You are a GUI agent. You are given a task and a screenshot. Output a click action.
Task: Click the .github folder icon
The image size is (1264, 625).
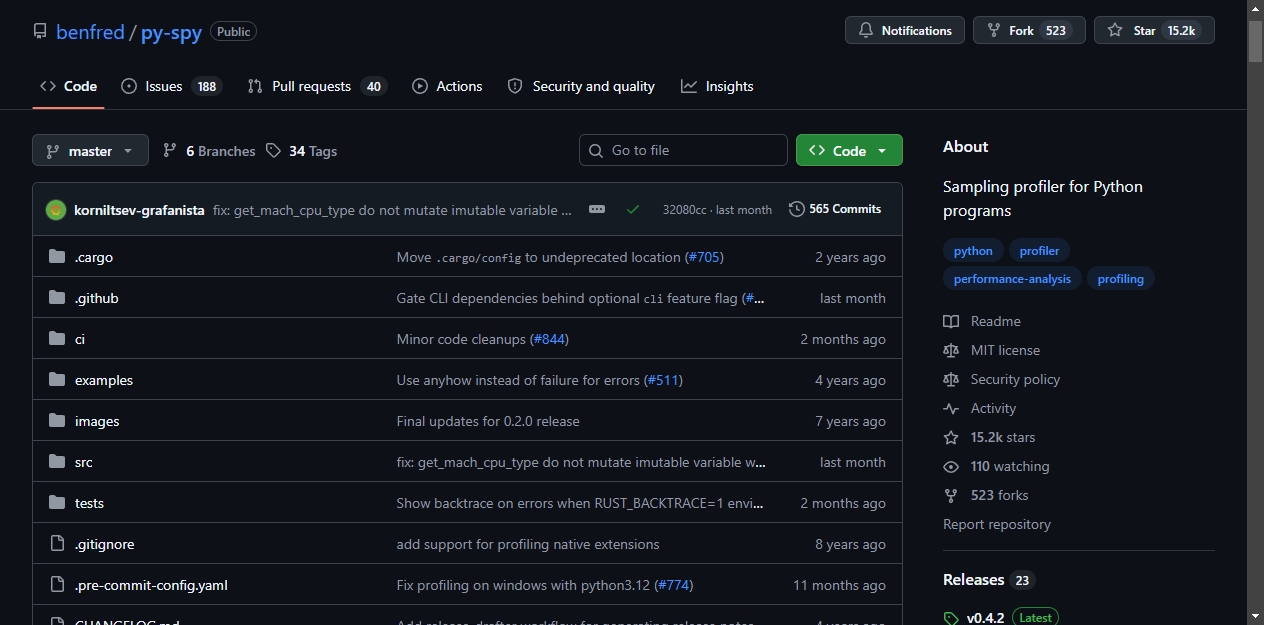(x=57, y=298)
